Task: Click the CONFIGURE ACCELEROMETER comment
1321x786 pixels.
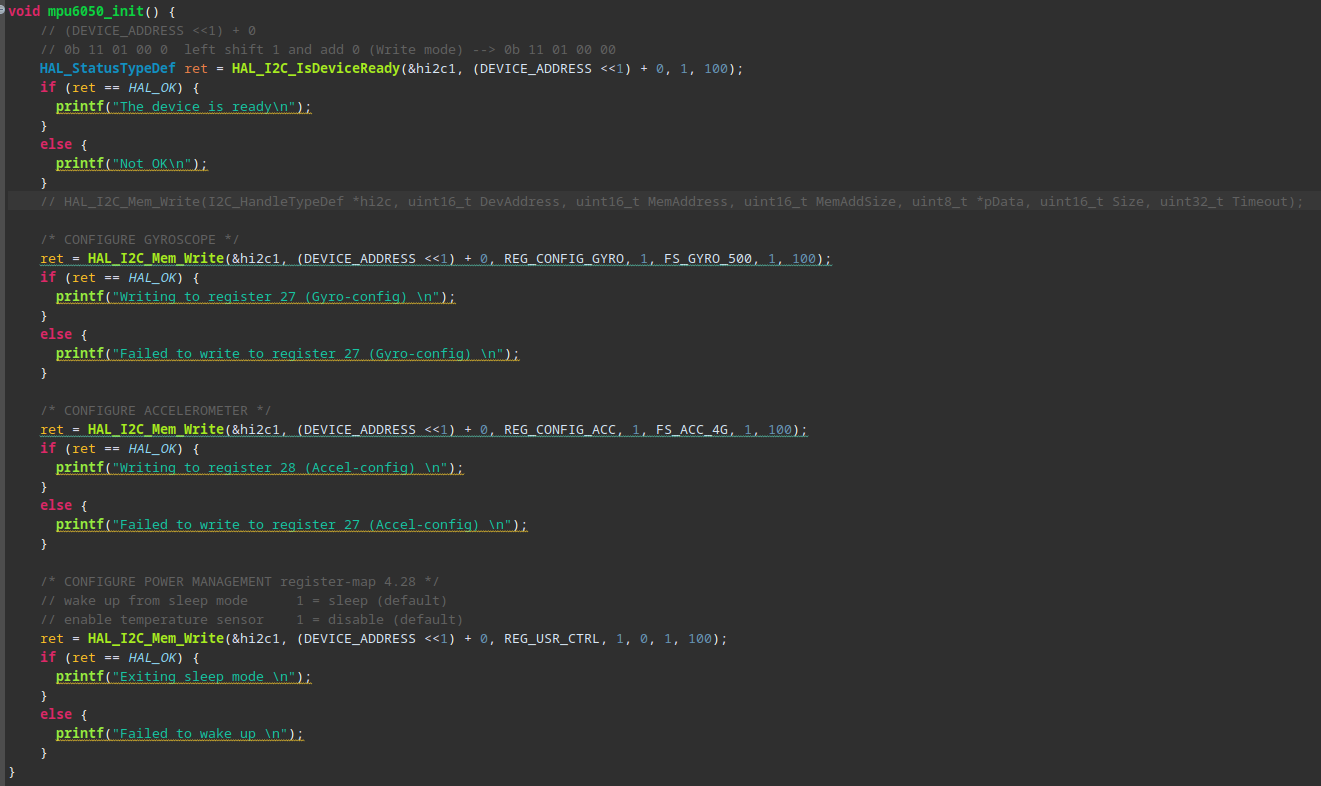Action: point(156,411)
